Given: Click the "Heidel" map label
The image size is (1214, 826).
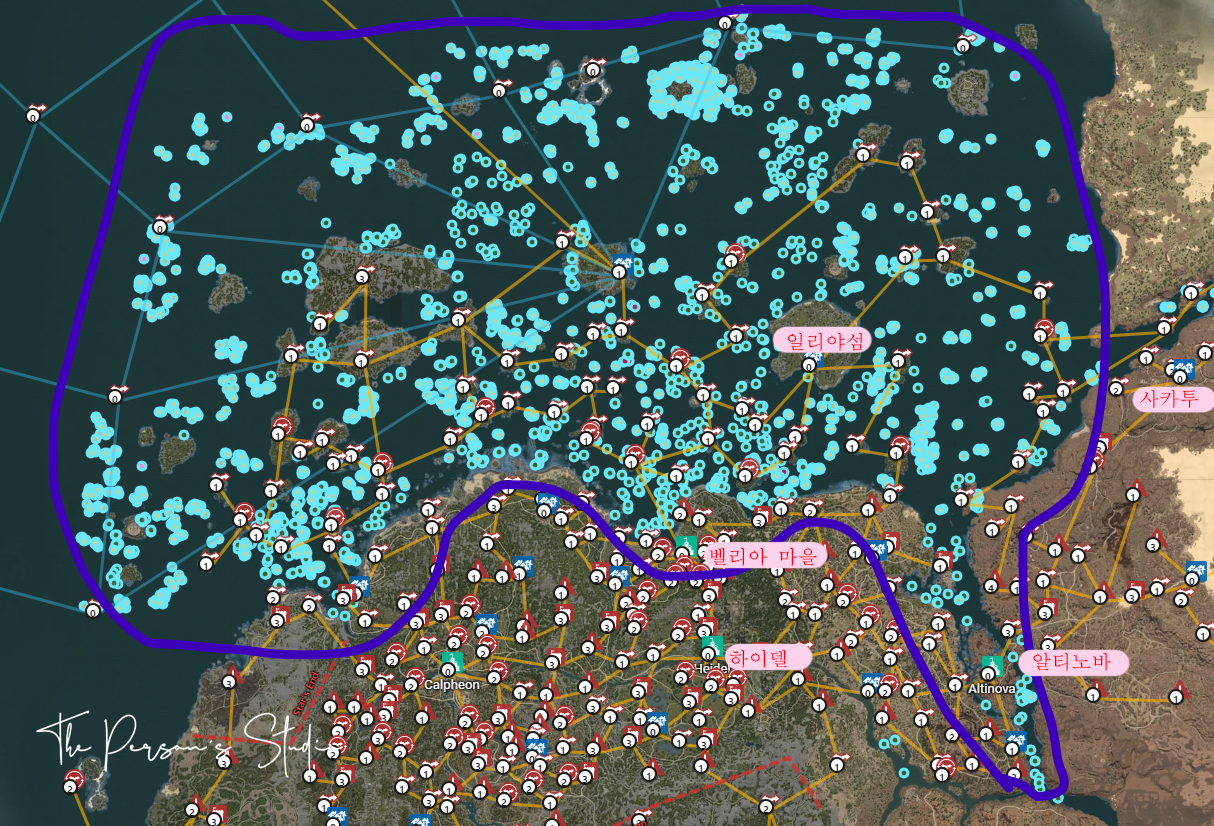Looking at the screenshot, I should click(x=711, y=667).
